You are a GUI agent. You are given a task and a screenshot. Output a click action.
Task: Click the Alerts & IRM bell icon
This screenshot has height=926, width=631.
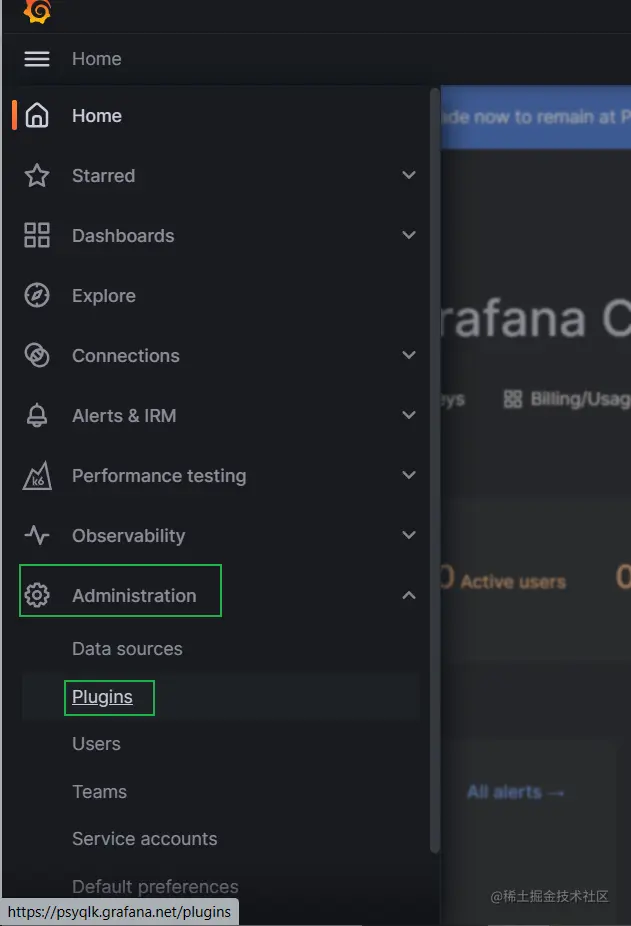[37, 416]
